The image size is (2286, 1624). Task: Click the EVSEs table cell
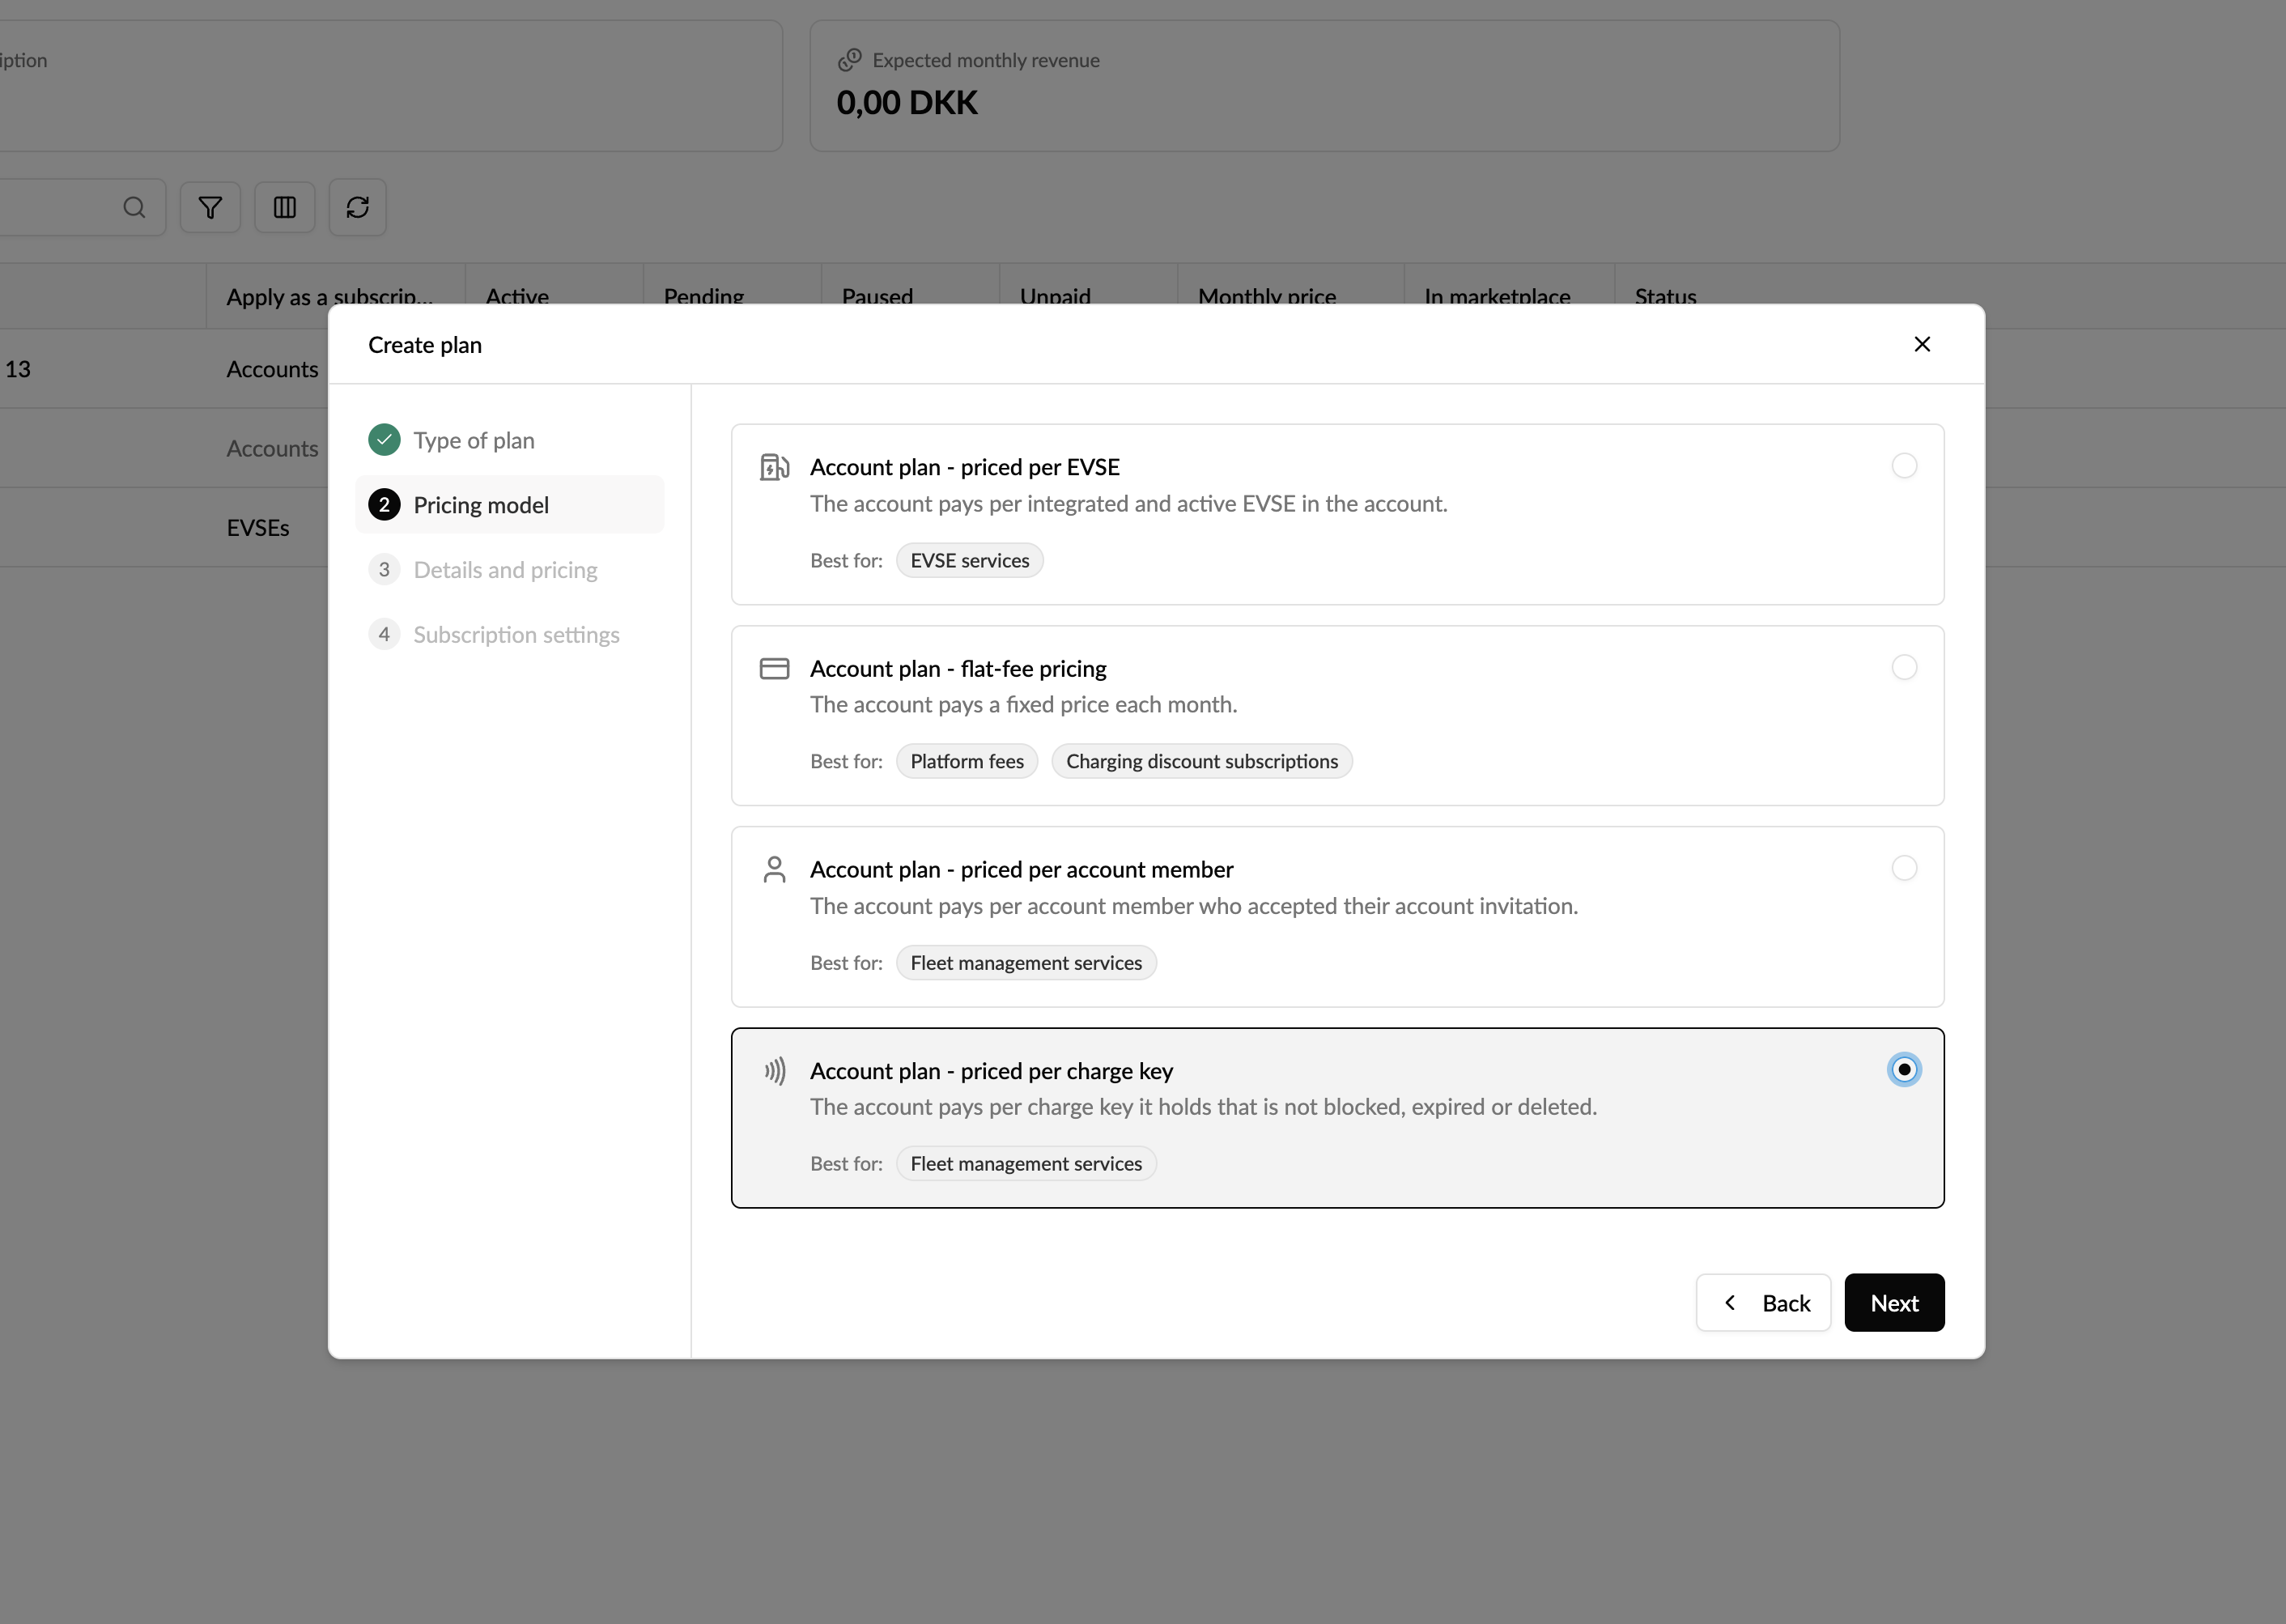(x=258, y=528)
